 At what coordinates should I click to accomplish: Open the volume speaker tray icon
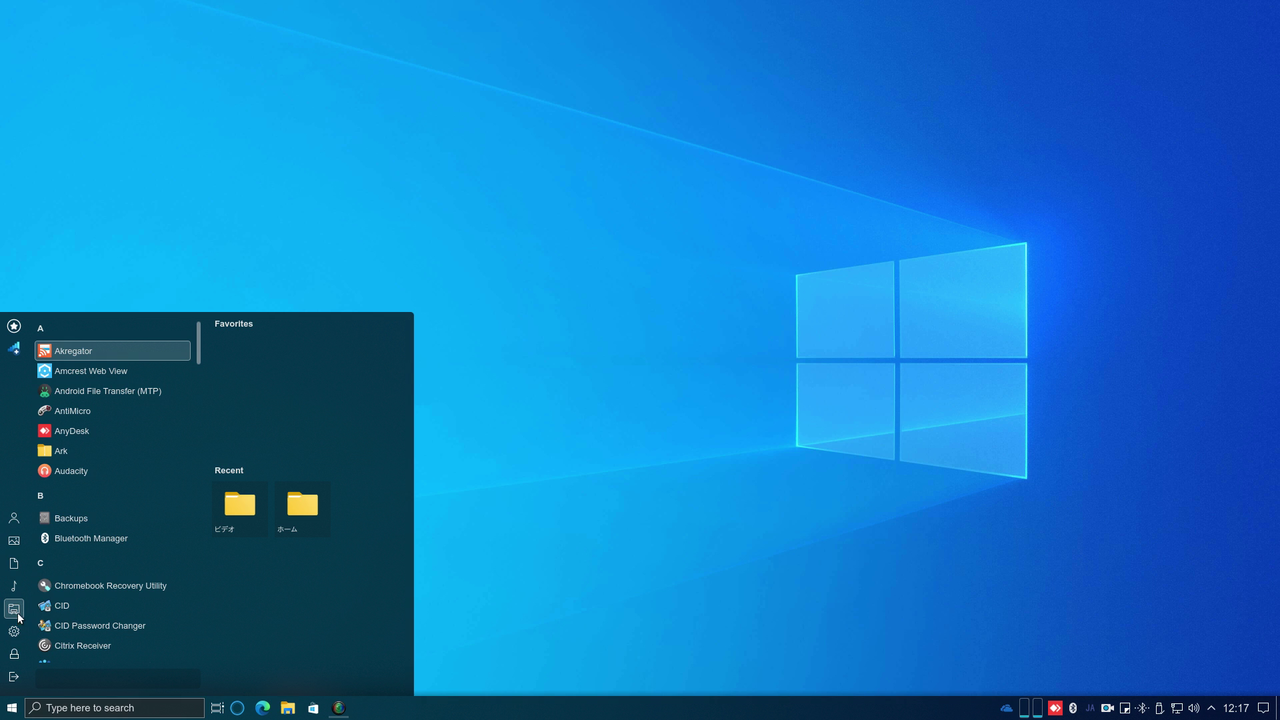[1194, 708]
